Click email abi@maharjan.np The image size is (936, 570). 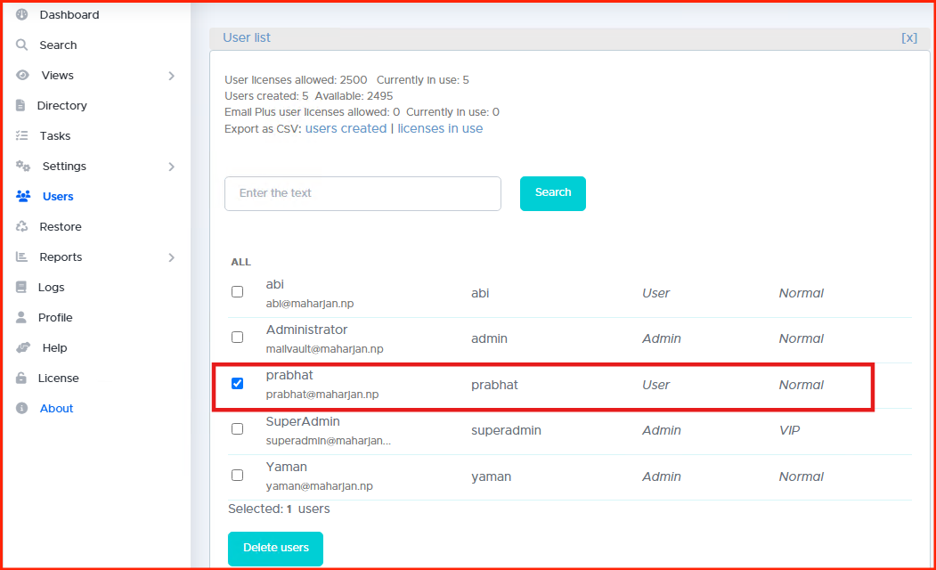pyautogui.click(x=310, y=303)
